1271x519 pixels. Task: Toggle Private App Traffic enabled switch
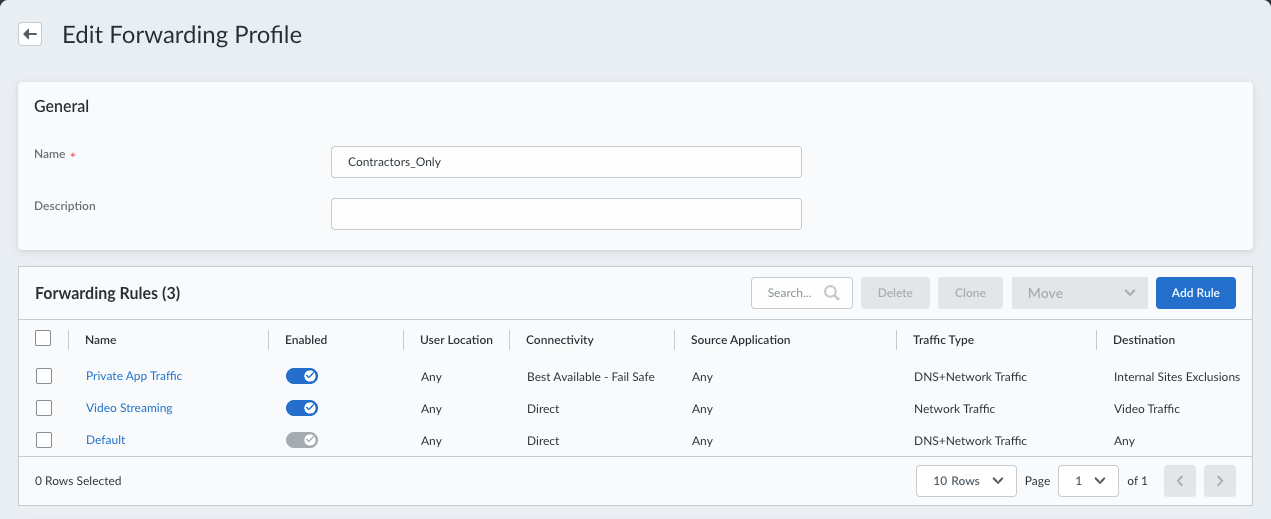pos(302,376)
